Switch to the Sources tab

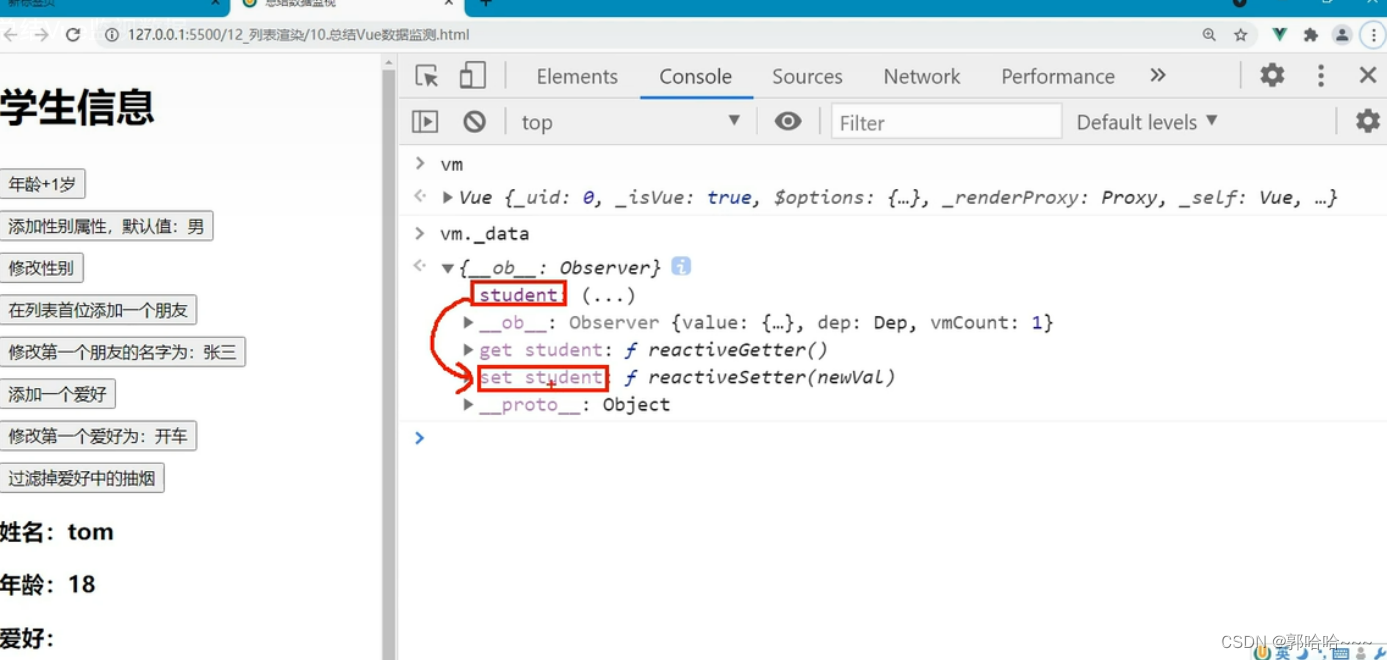tap(807, 76)
